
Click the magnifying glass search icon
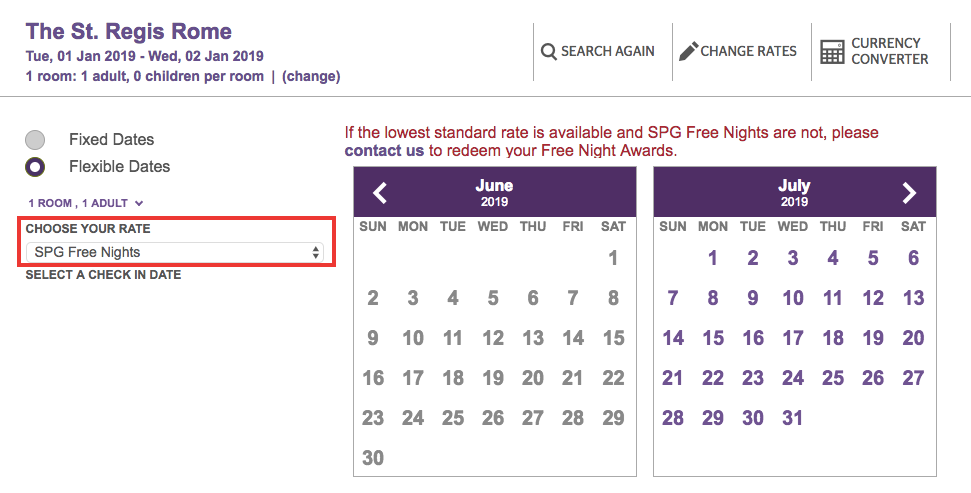click(549, 51)
